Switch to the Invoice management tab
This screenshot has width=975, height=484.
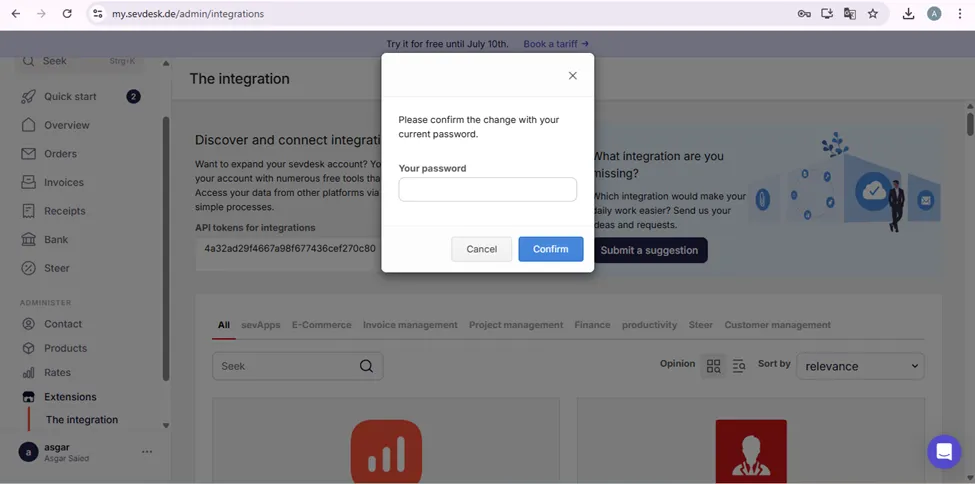click(x=410, y=325)
